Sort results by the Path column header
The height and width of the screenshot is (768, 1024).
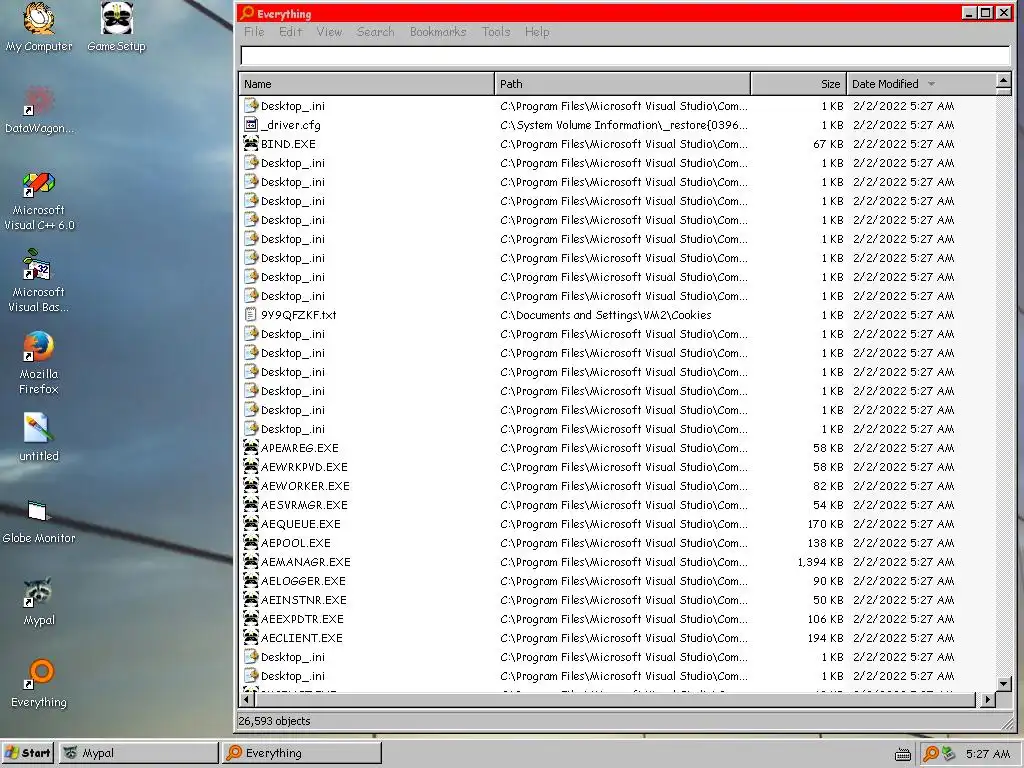[622, 84]
